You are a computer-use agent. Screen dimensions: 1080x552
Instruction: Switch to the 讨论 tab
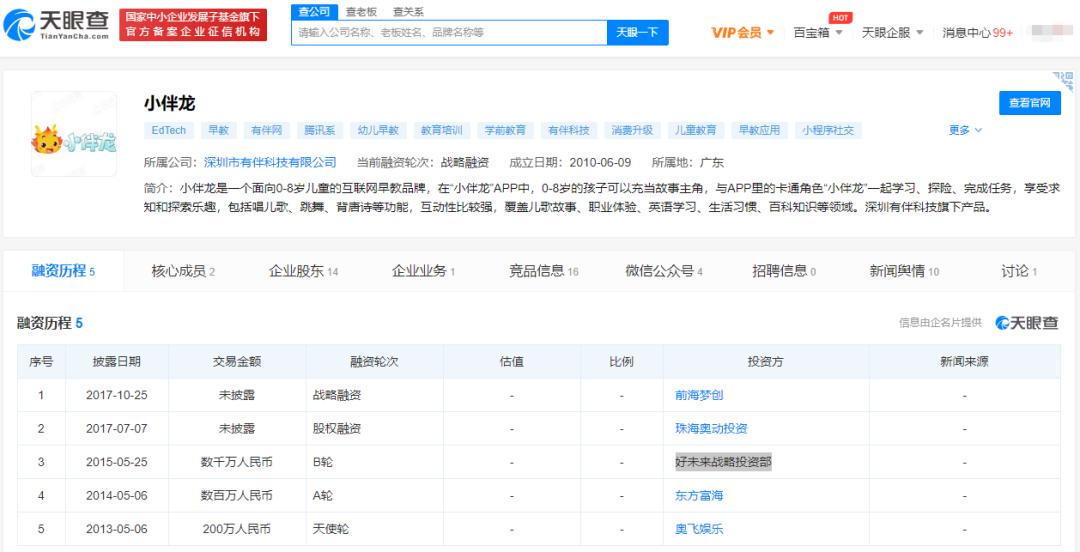(1019, 272)
